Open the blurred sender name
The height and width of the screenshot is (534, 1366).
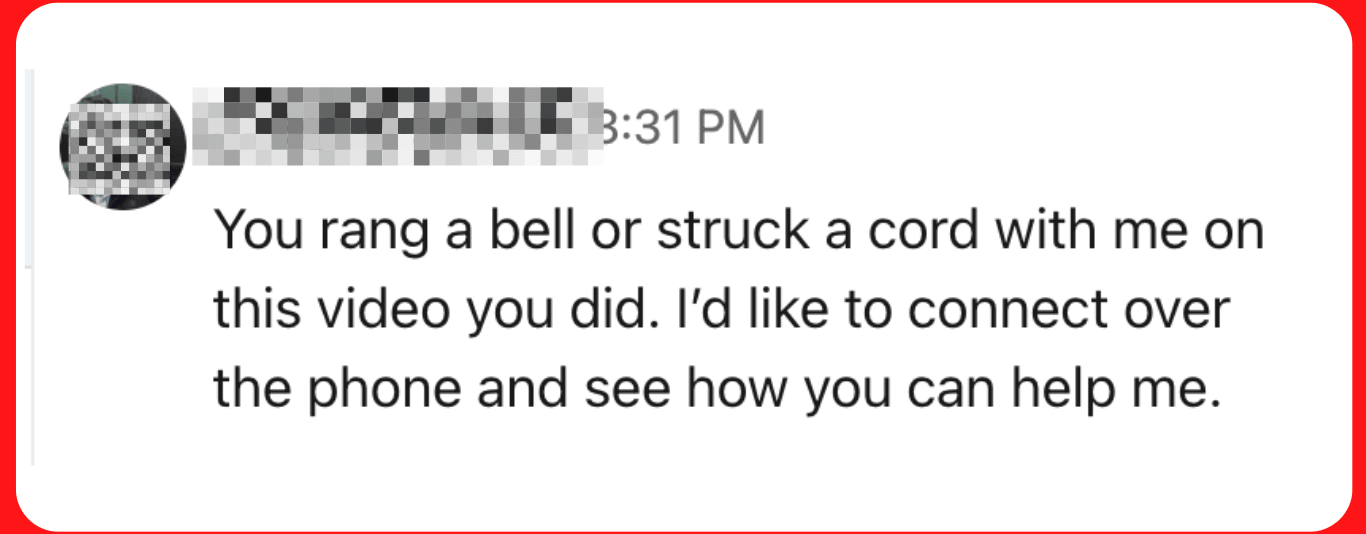click(x=398, y=127)
